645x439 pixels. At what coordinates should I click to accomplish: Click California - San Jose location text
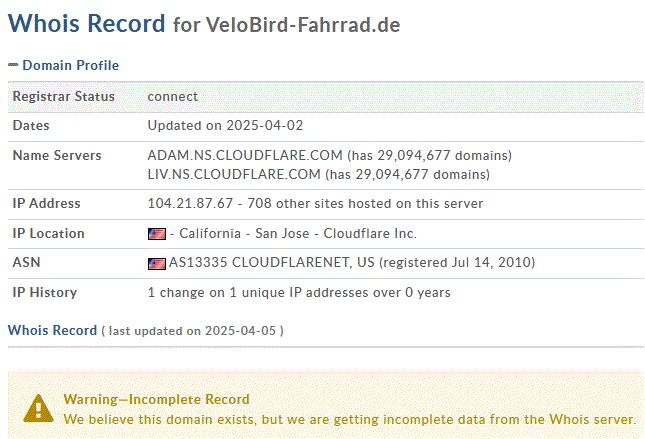tap(244, 234)
